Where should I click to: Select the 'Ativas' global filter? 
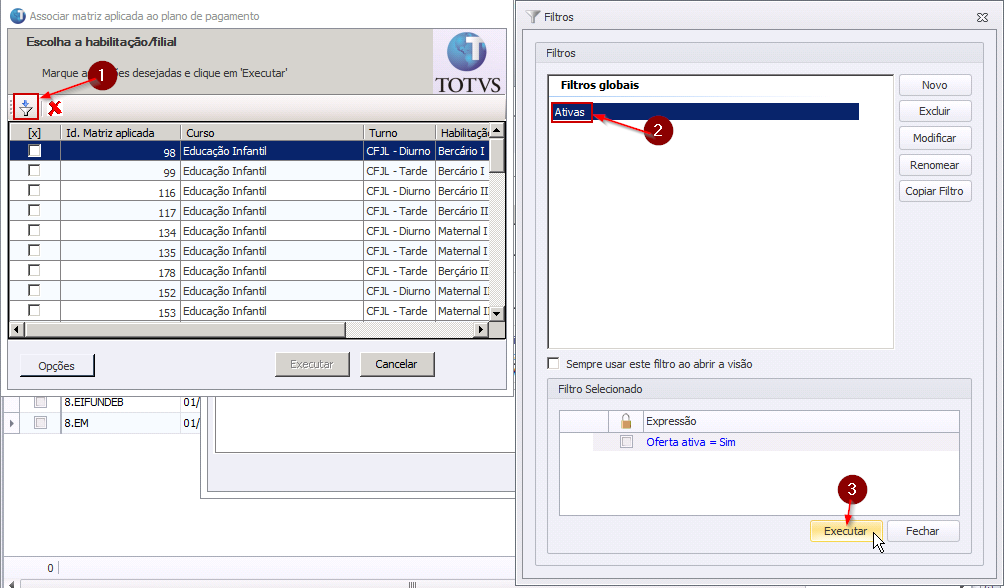(x=571, y=112)
